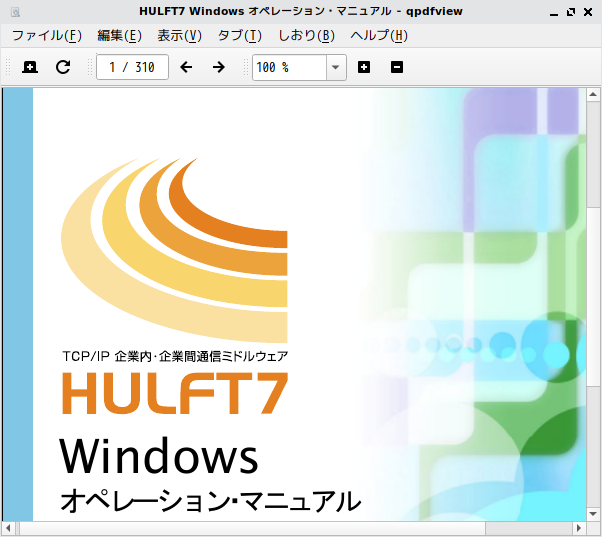The image size is (602, 537).
Task: Click the Windows heading on page
Action: click(x=159, y=456)
